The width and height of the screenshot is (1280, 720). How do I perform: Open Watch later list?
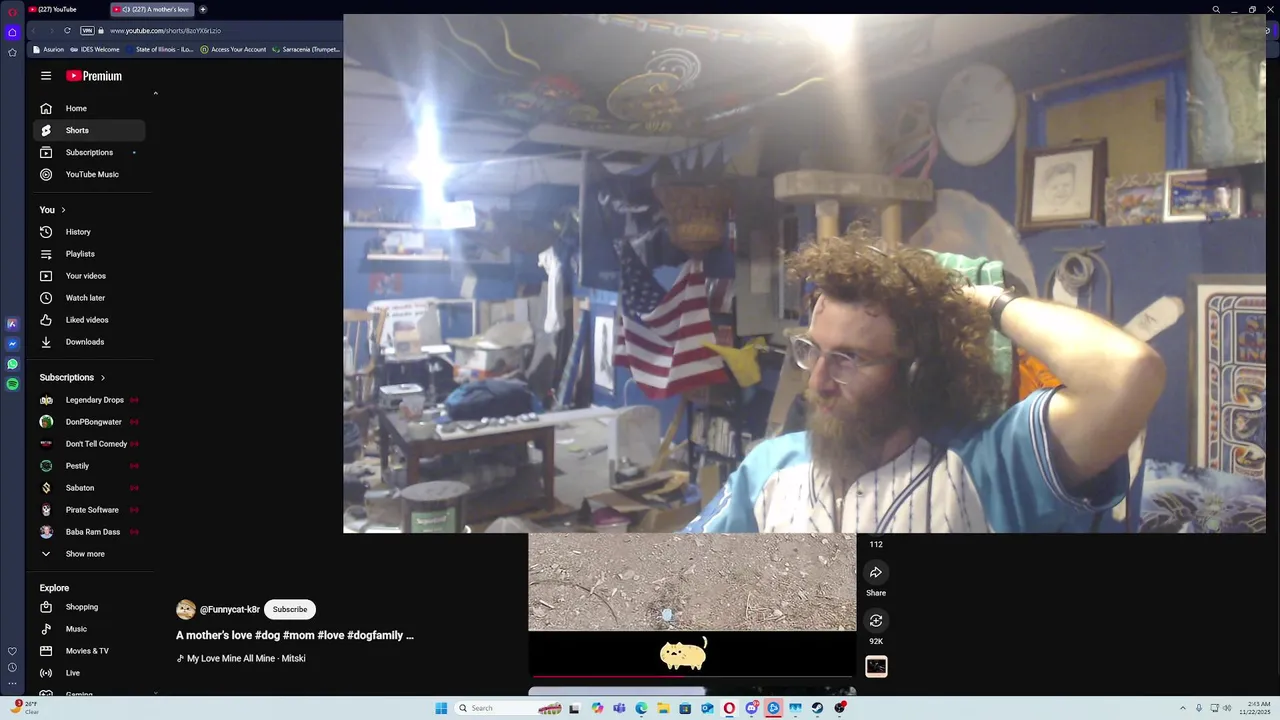(x=89, y=298)
